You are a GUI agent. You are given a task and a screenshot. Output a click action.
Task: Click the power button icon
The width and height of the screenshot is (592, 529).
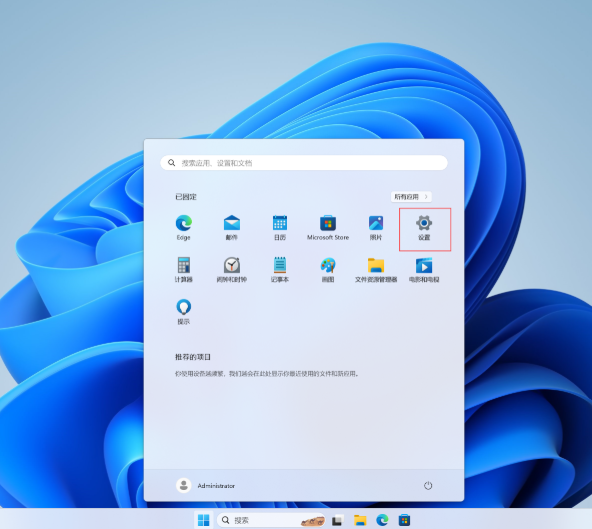point(428,486)
